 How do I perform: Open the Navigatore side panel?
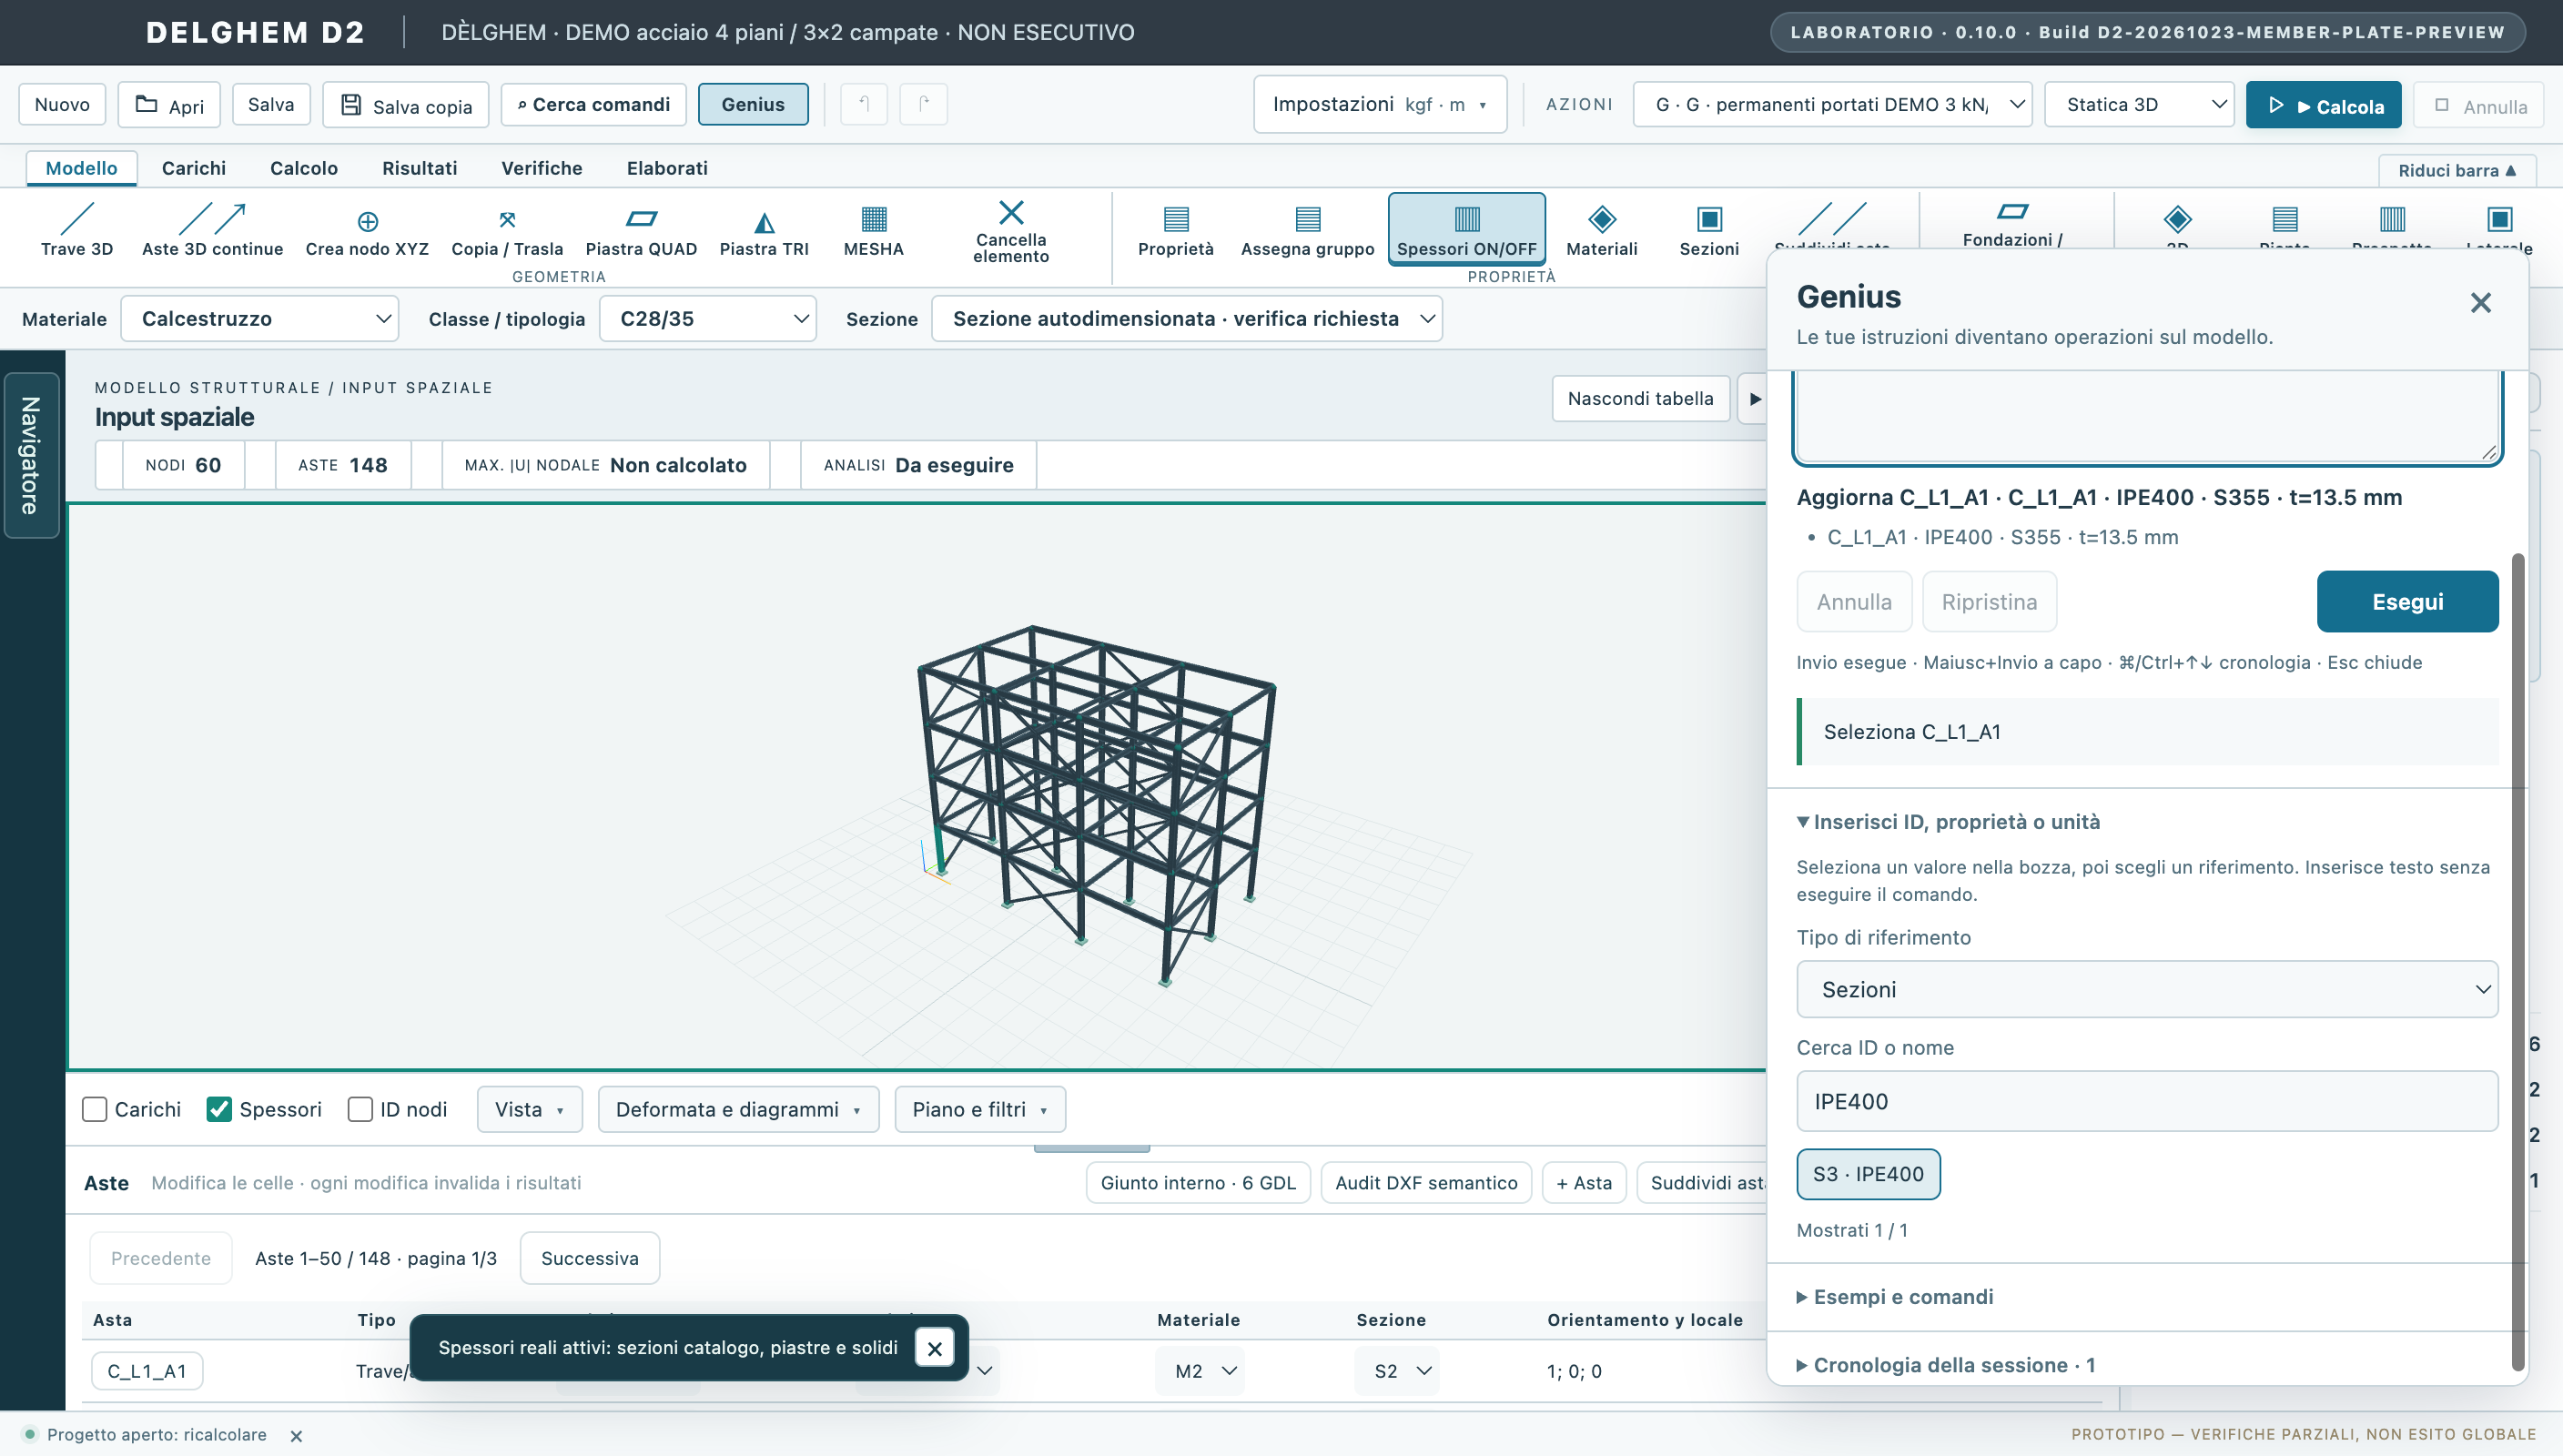coord(31,456)
